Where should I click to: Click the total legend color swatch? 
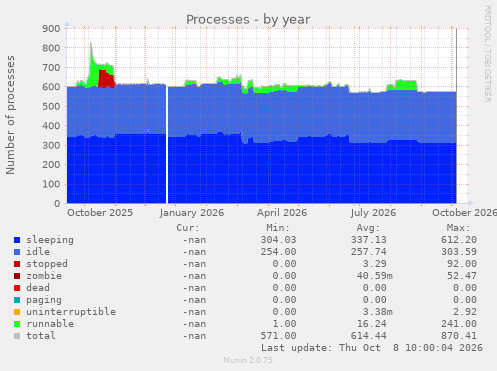pyautogui.click(x=17, y=336)
